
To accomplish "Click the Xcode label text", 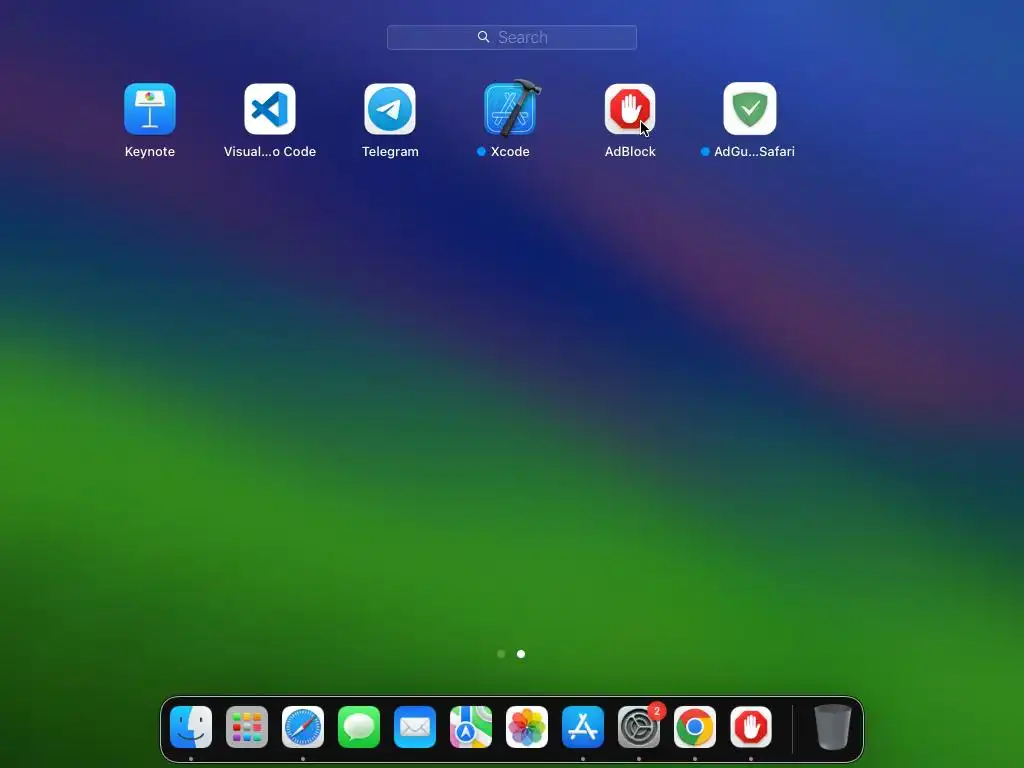I will click(510, 152).
